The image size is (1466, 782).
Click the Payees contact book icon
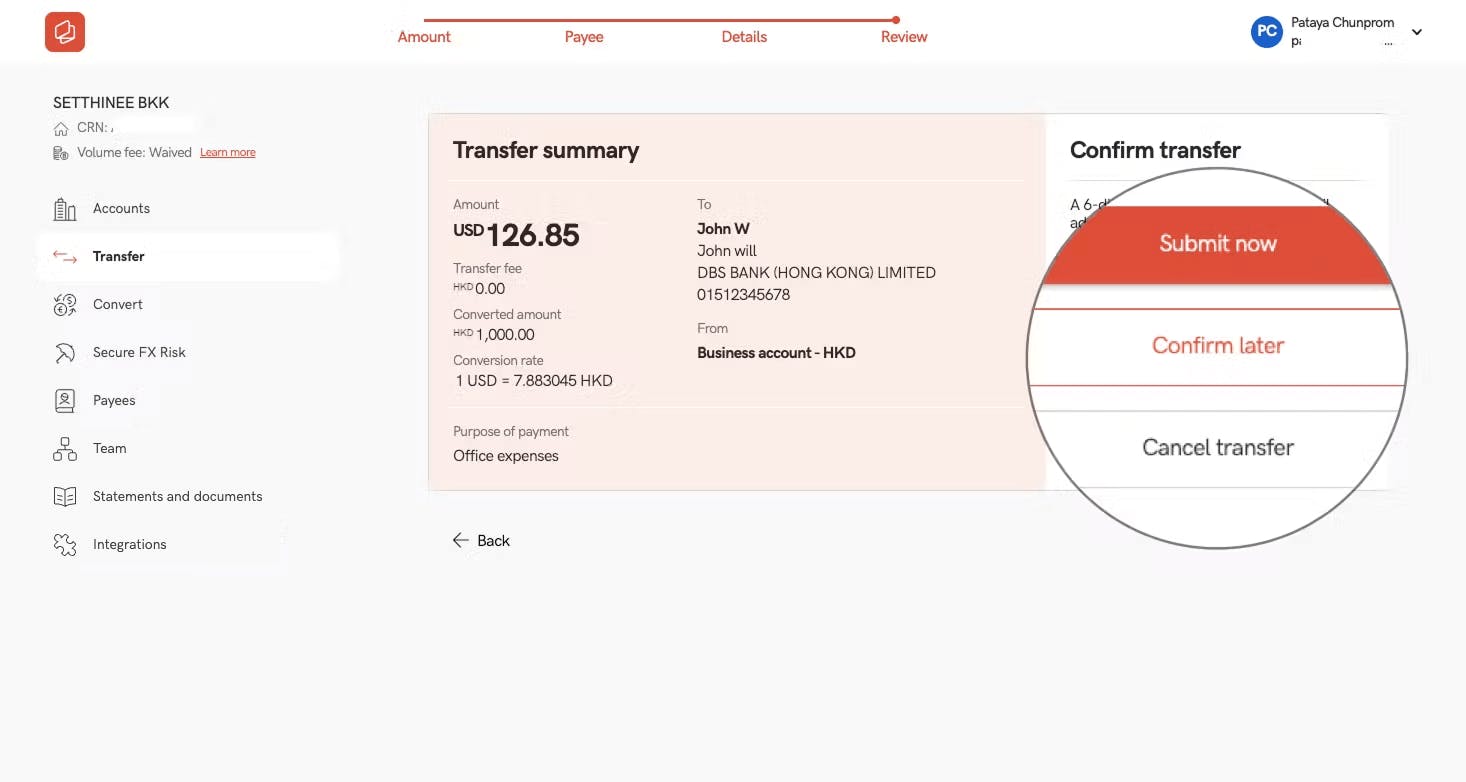(65, 401)
